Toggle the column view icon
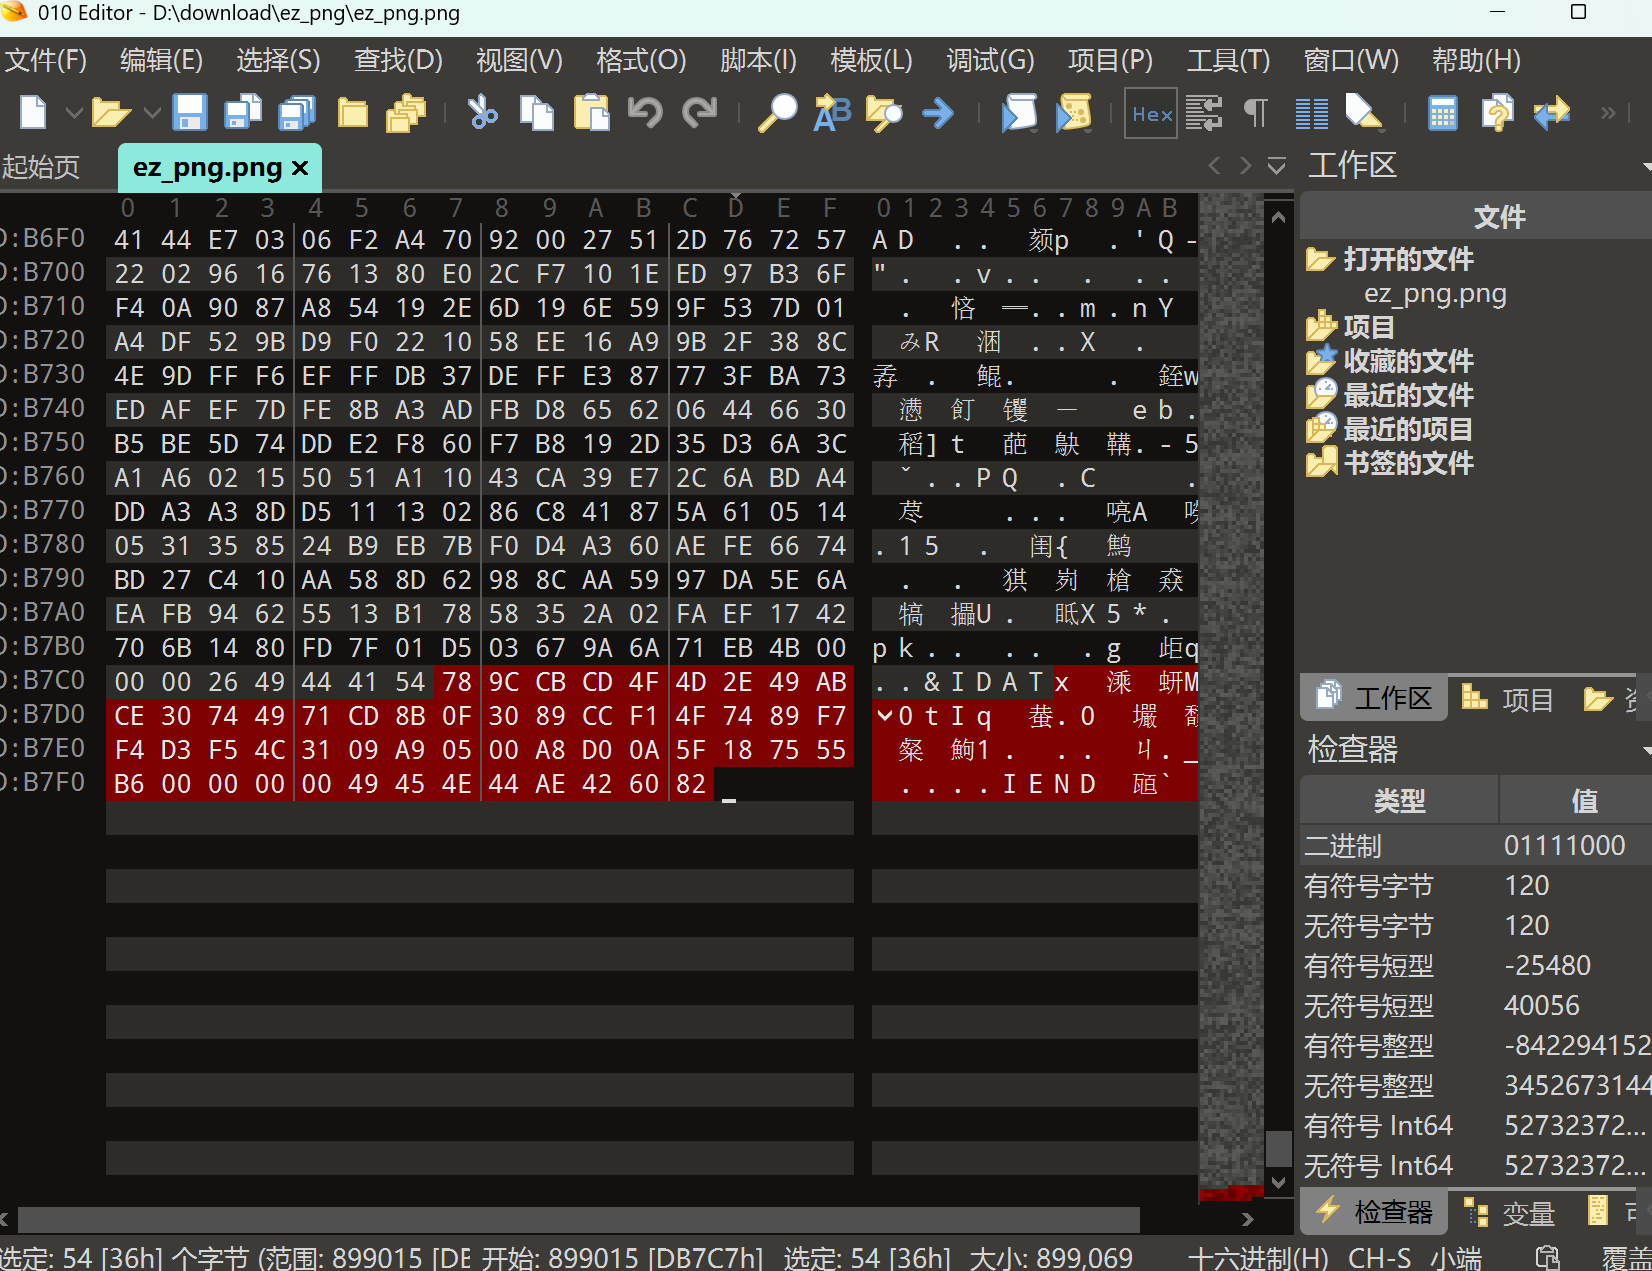Screen dimensions: 1652x1271 click(1311, 113)
